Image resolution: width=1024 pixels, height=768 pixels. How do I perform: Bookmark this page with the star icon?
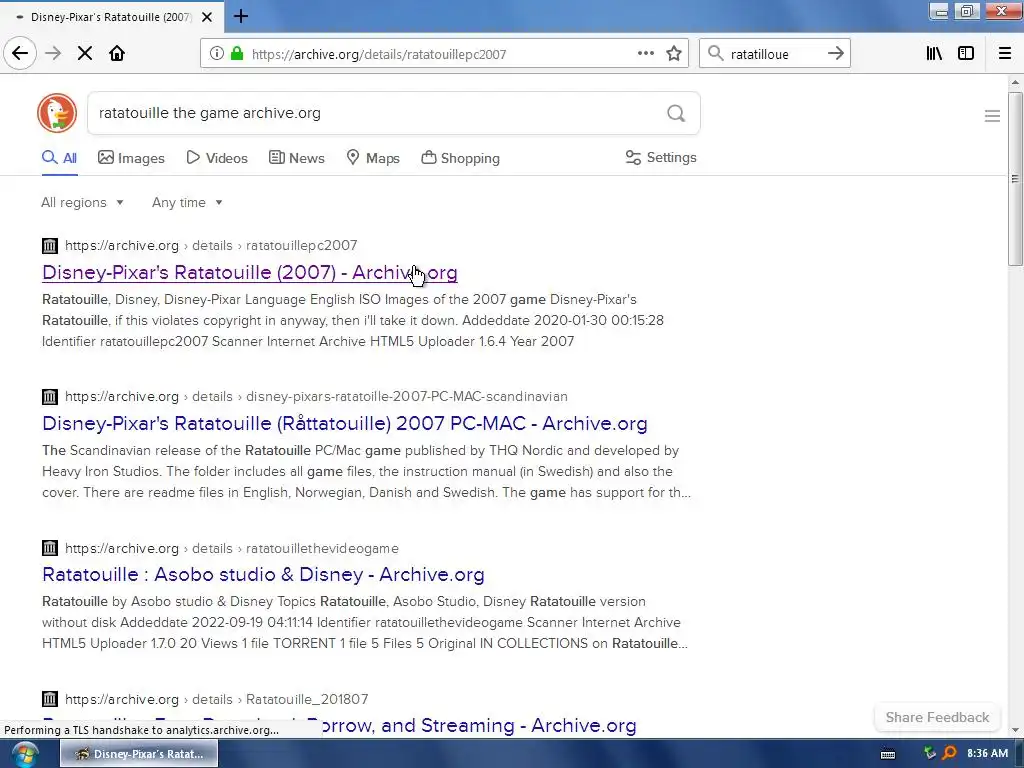[x=674, y=54]
